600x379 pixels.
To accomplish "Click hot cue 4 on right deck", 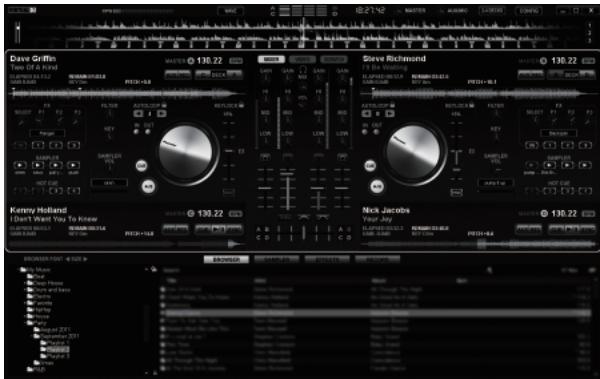I will tap(585, 190).
